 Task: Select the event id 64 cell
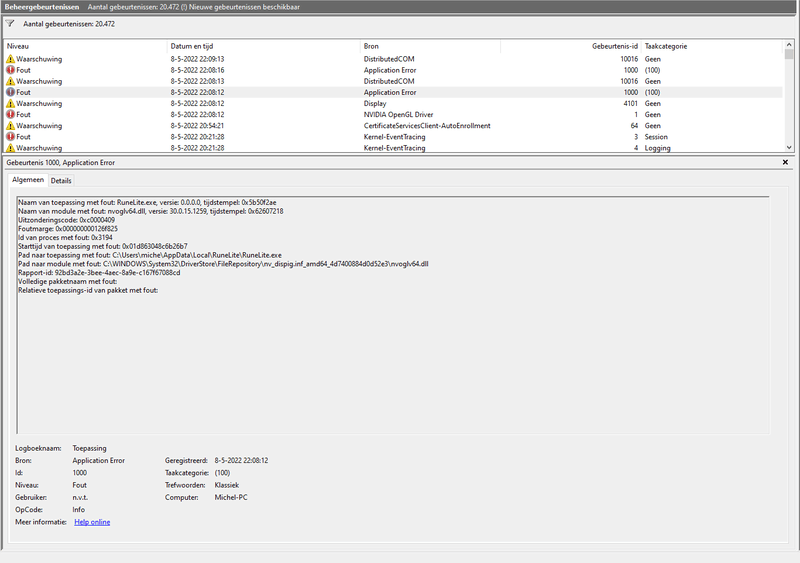pyautogui.click(x=634, y=126)
